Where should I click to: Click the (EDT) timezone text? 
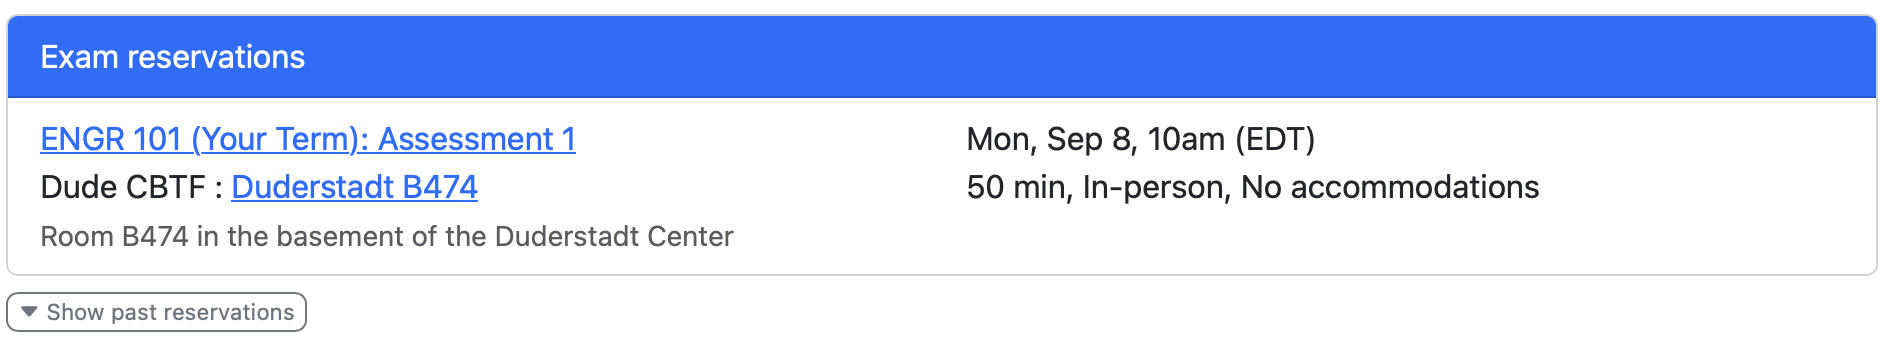coord(1275,139)
